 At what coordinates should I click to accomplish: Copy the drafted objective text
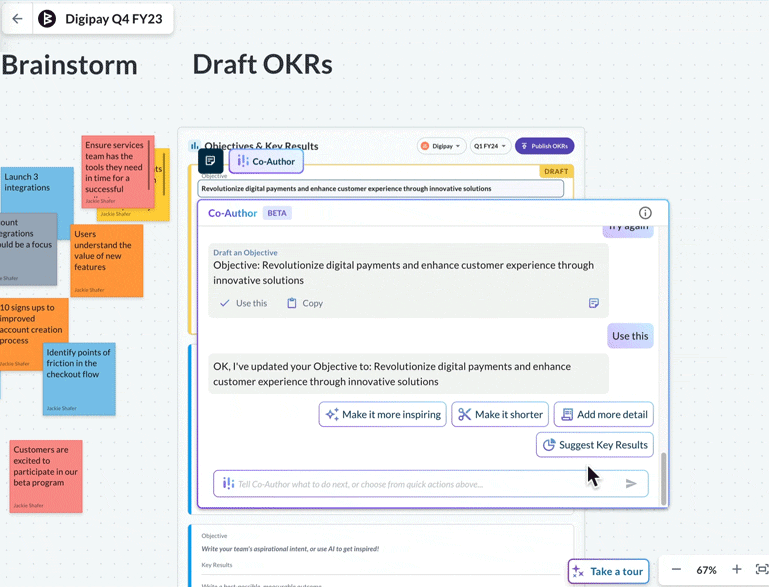pos(305,303)
